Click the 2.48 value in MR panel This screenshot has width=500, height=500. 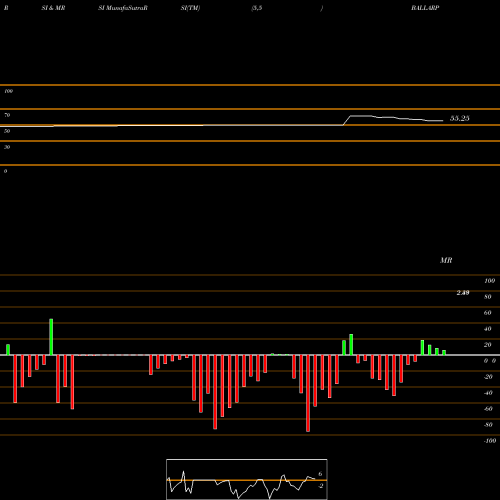tap(463, 293)
